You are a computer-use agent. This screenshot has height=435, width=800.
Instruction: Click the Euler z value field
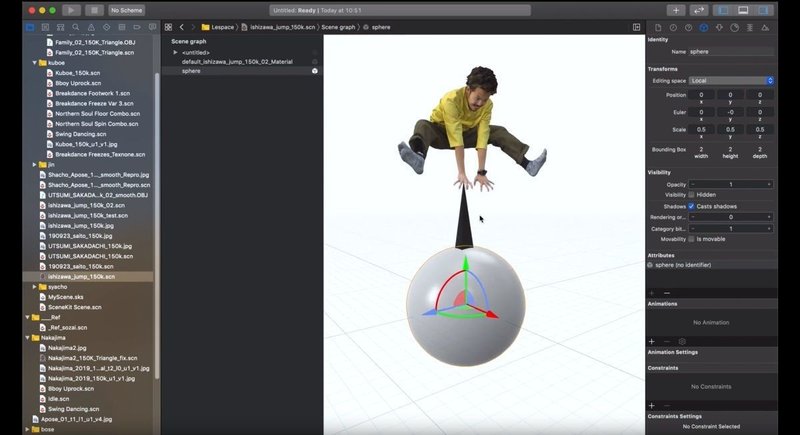(760, 112)
